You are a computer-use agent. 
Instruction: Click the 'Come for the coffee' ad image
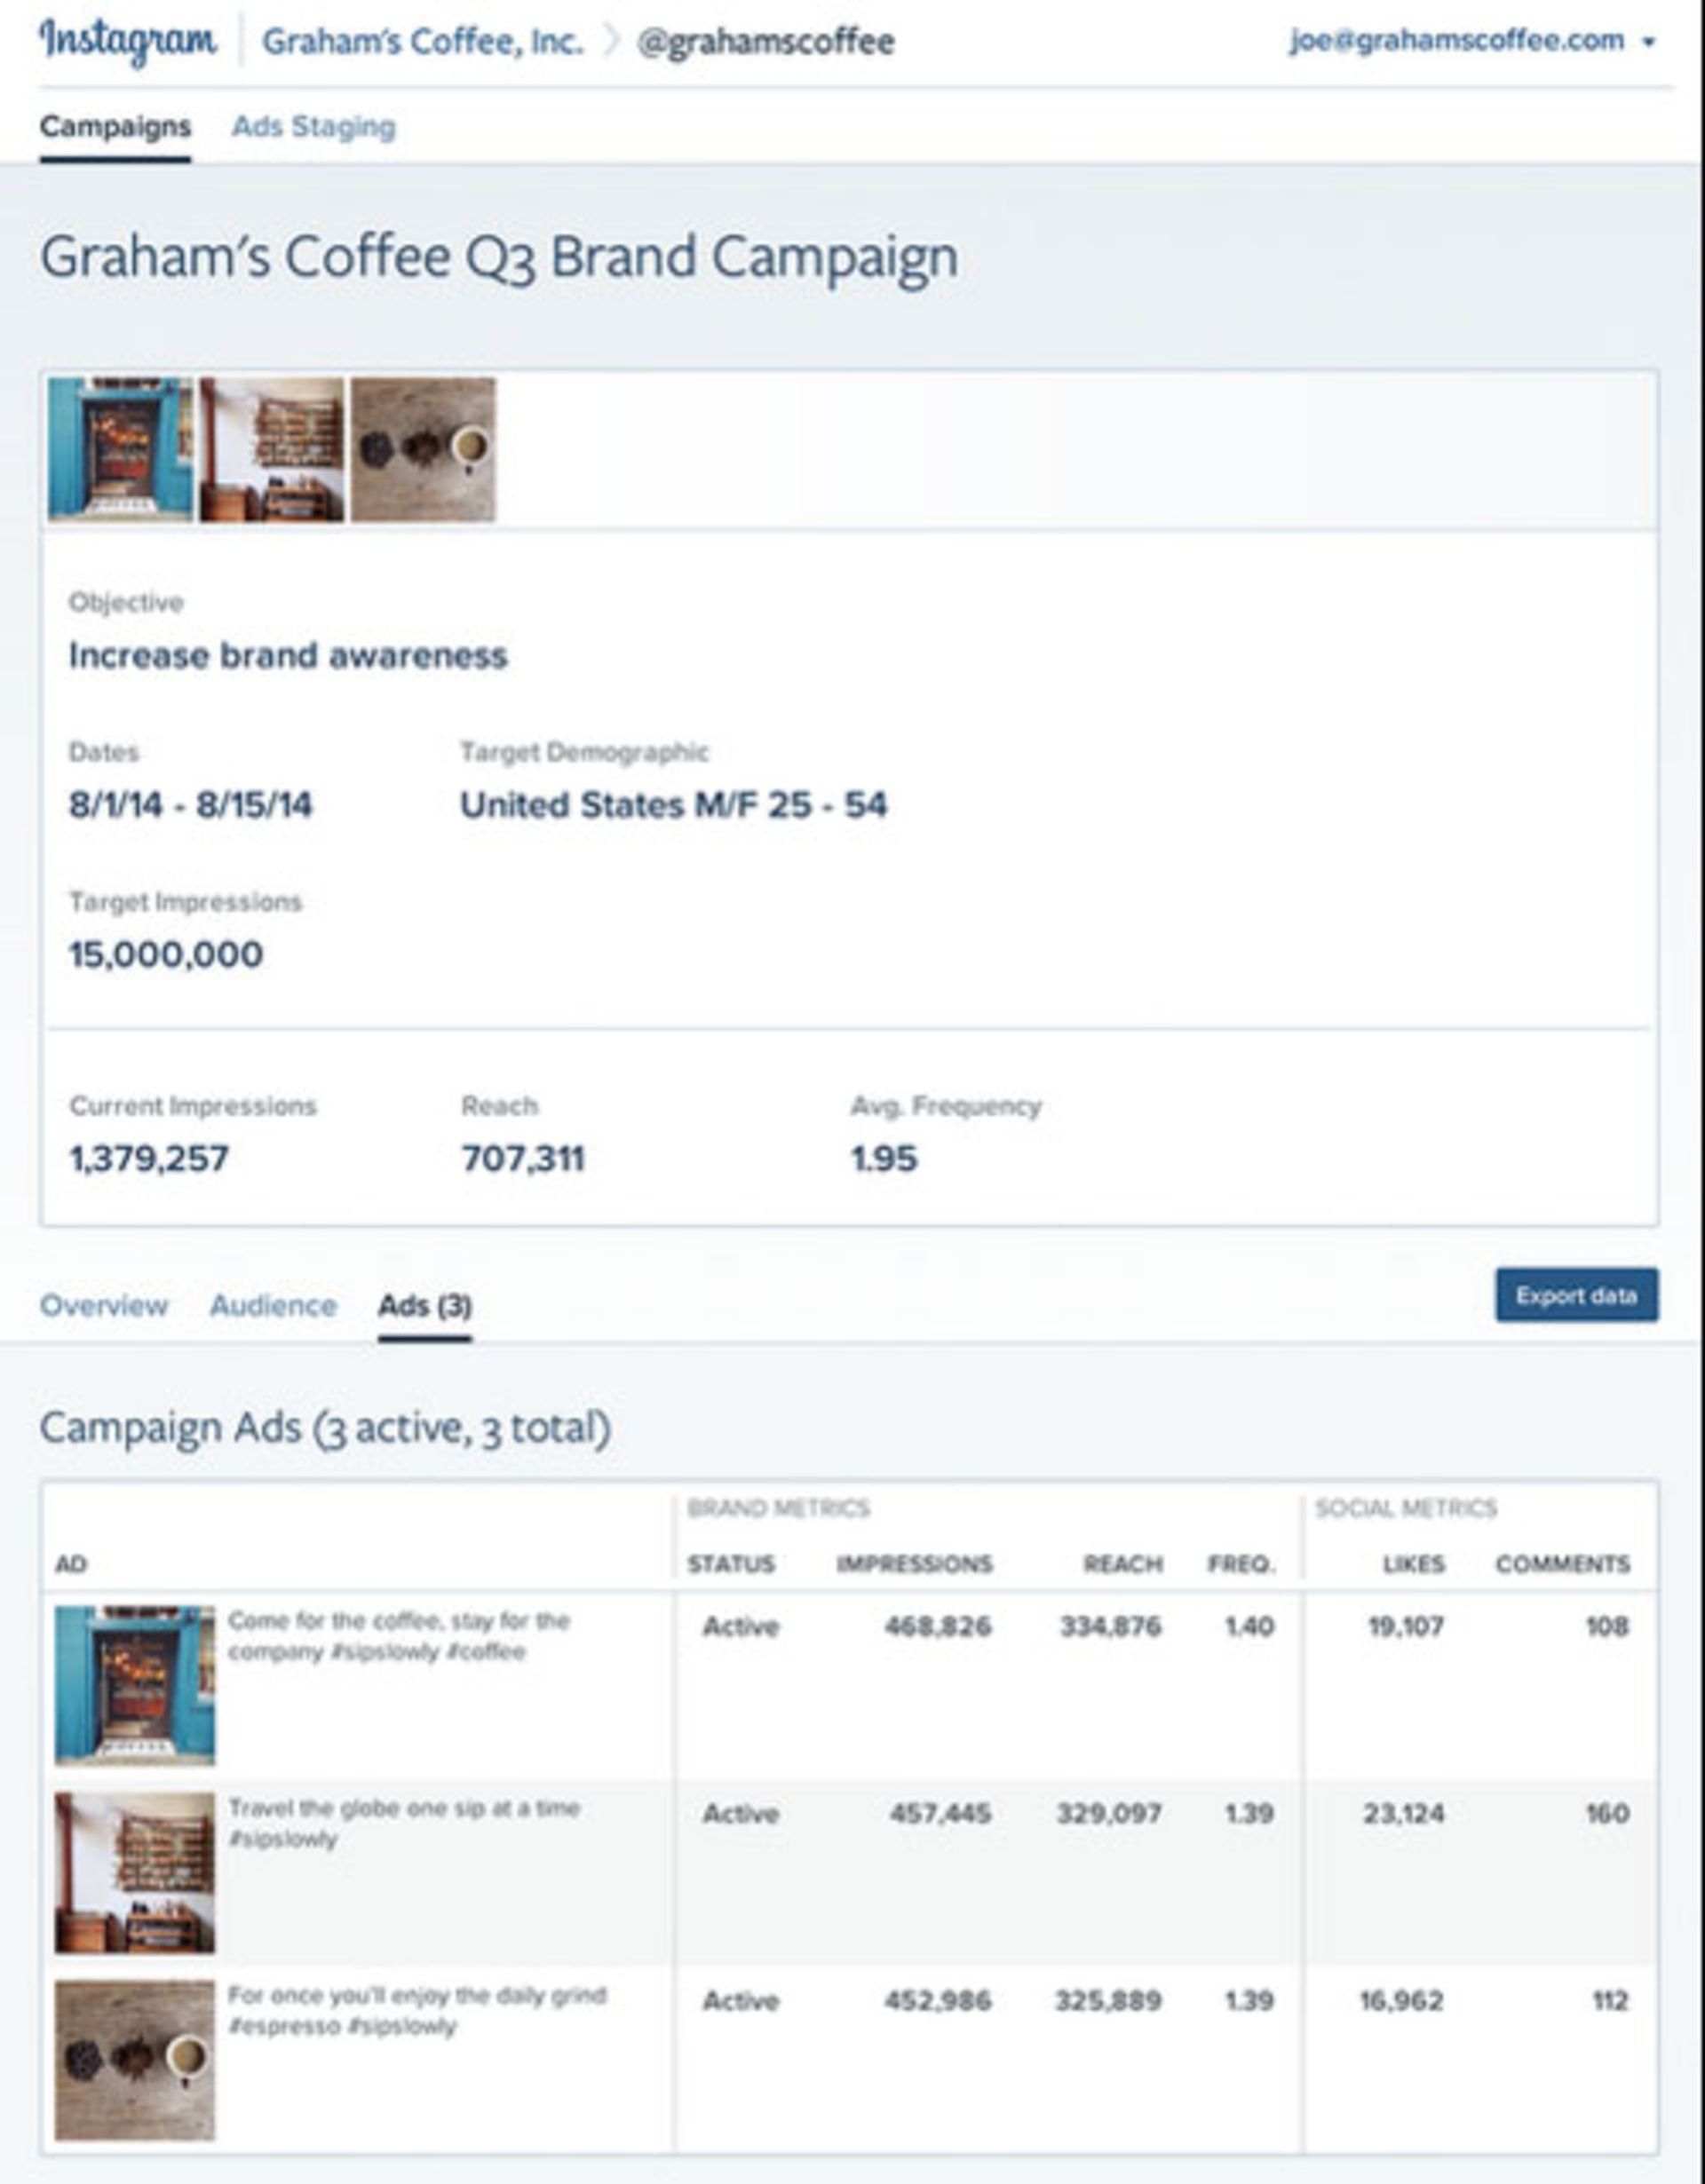pyautogui.click(x=135, y=1685)
